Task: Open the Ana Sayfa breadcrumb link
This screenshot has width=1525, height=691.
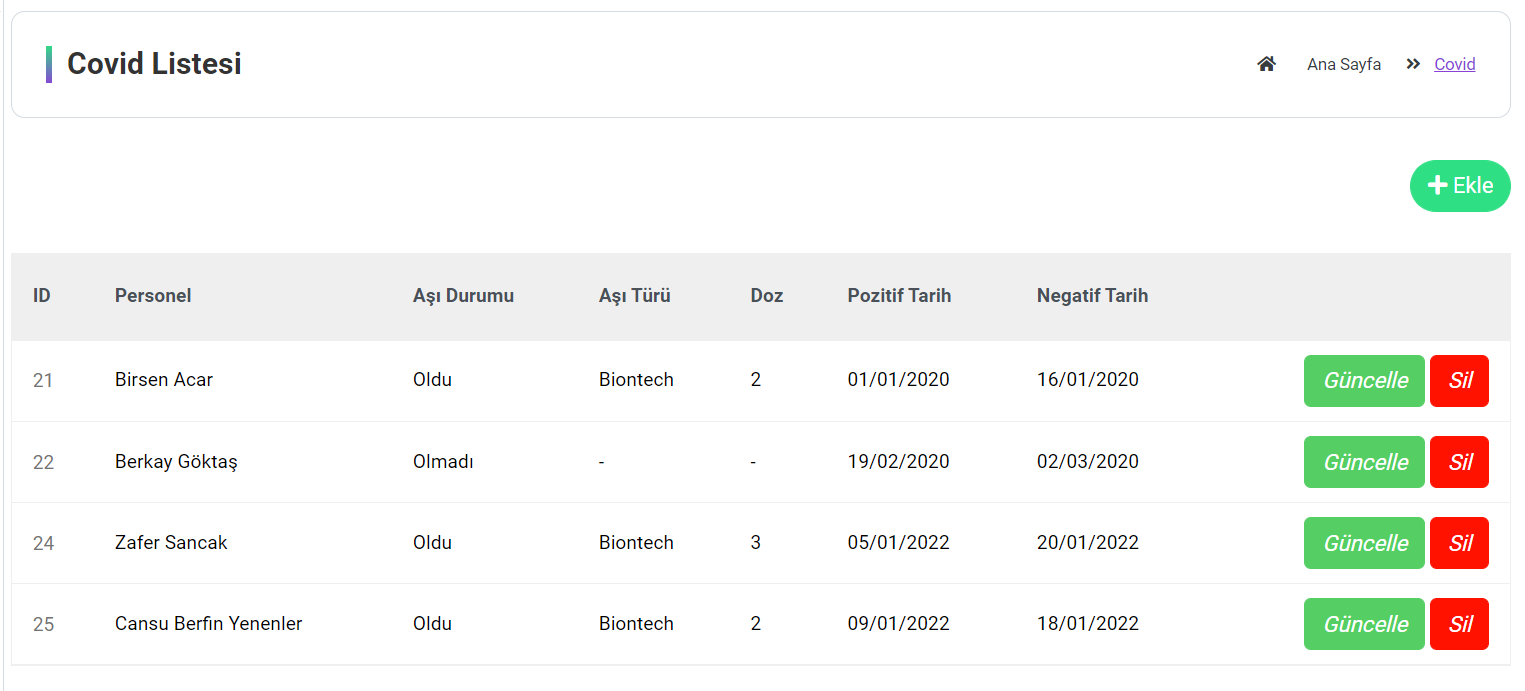Action: coord(1343,63)
